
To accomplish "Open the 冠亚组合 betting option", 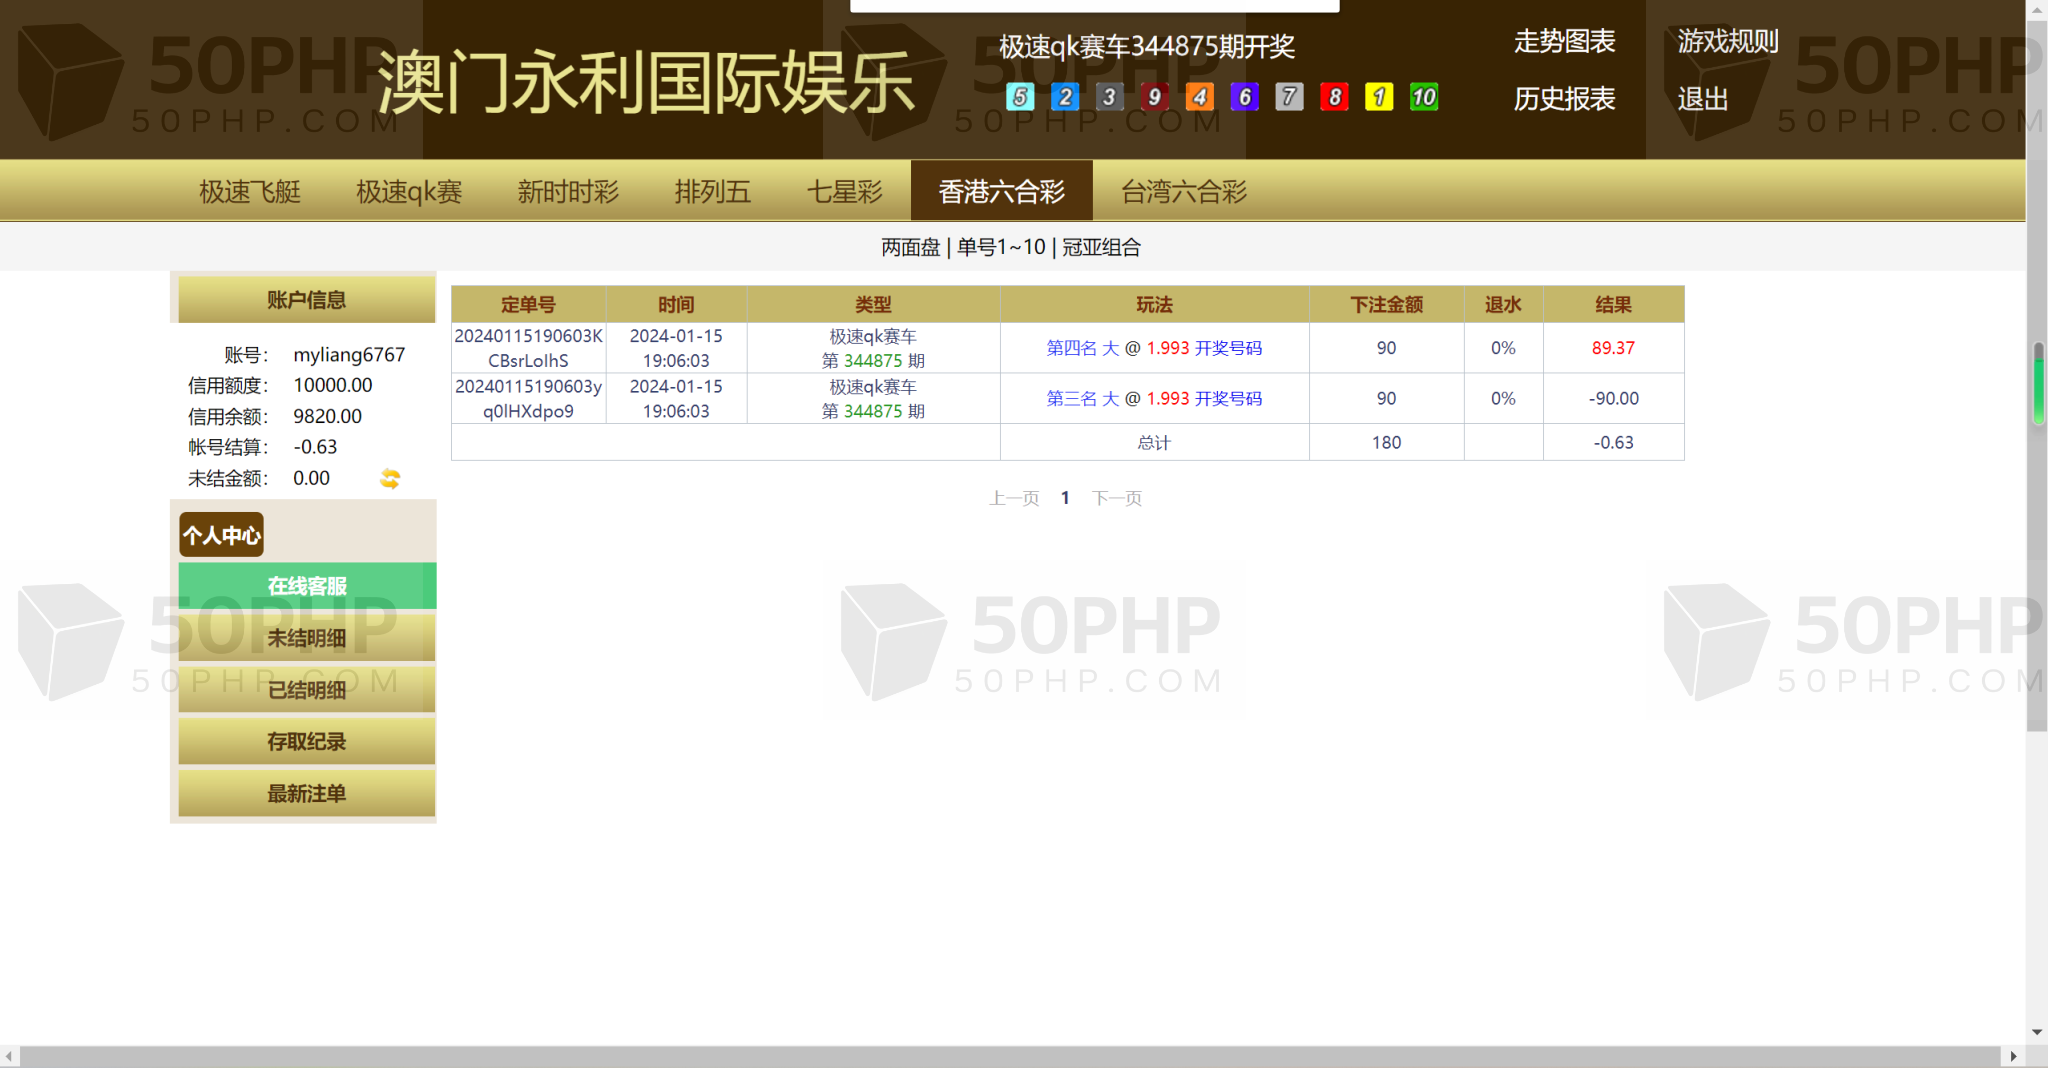I will click(1101, 247).
